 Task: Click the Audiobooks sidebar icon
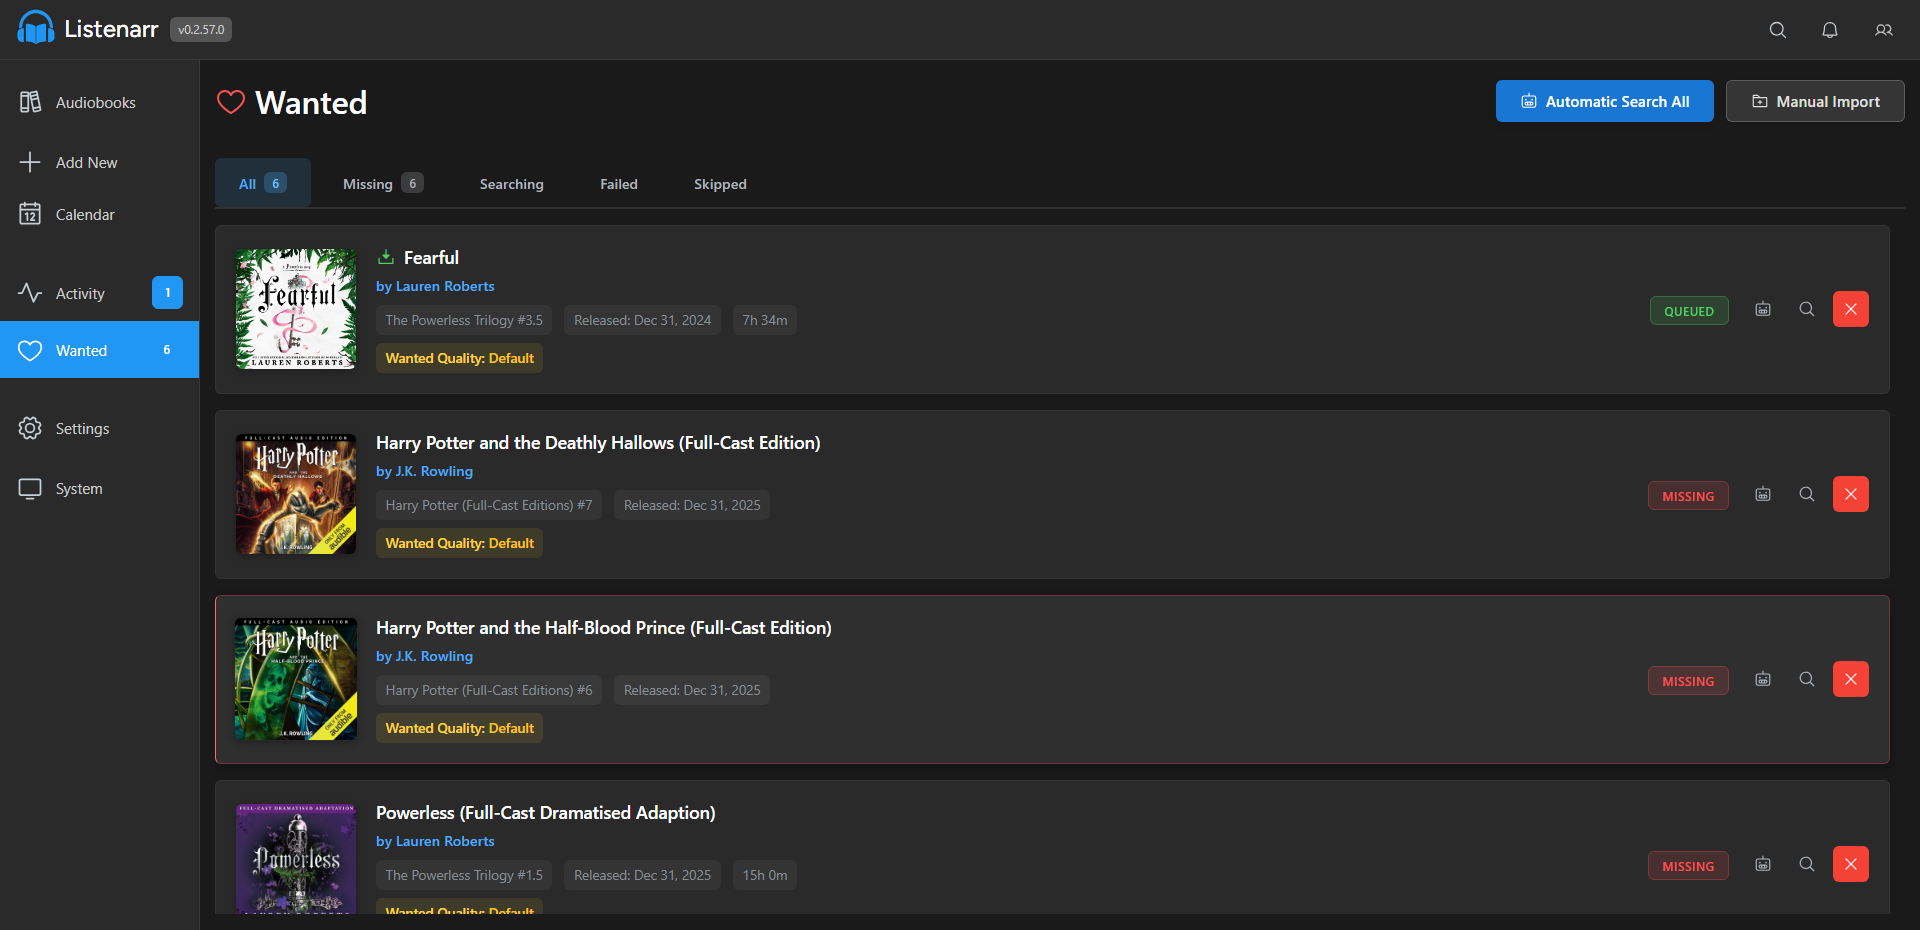[x=30, y=102]
